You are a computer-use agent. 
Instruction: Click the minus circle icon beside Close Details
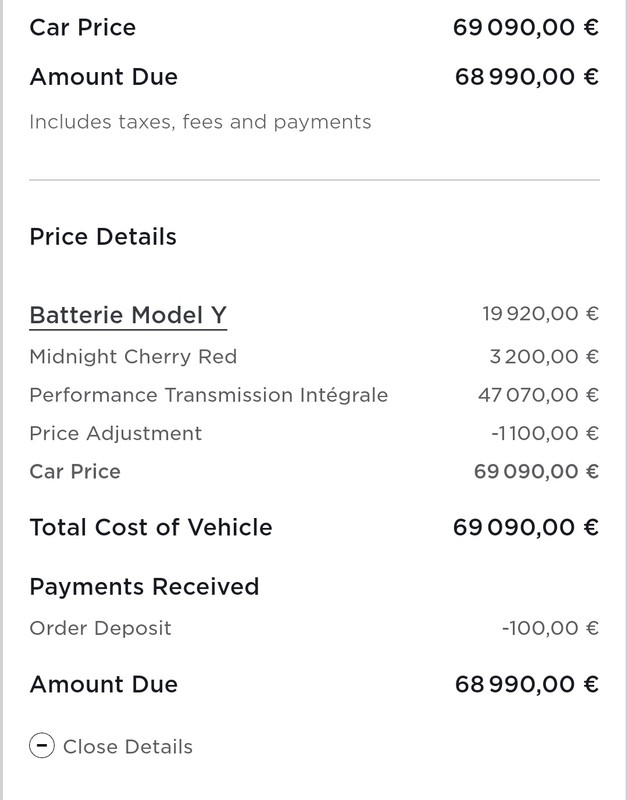tap(42, 746)
